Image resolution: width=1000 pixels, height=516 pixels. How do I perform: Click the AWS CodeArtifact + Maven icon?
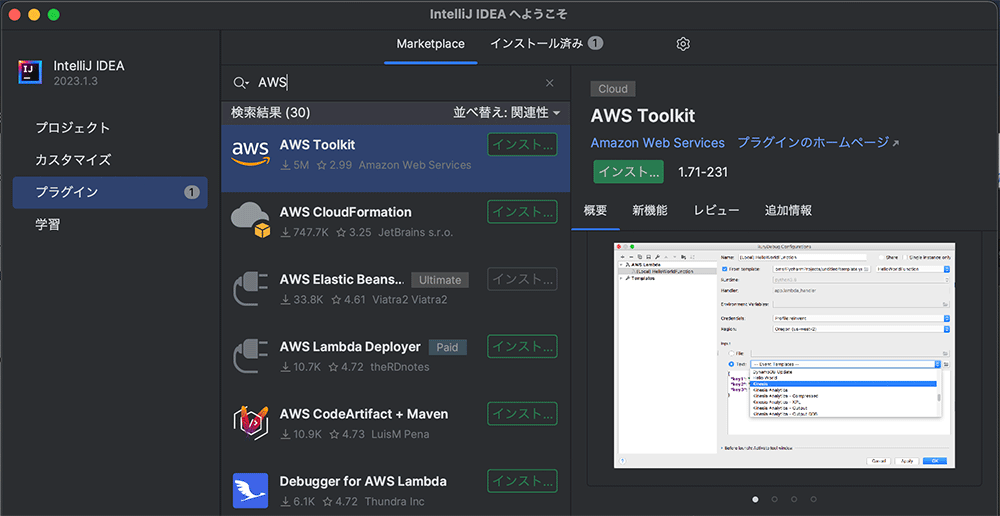click(x=251, y=423)
